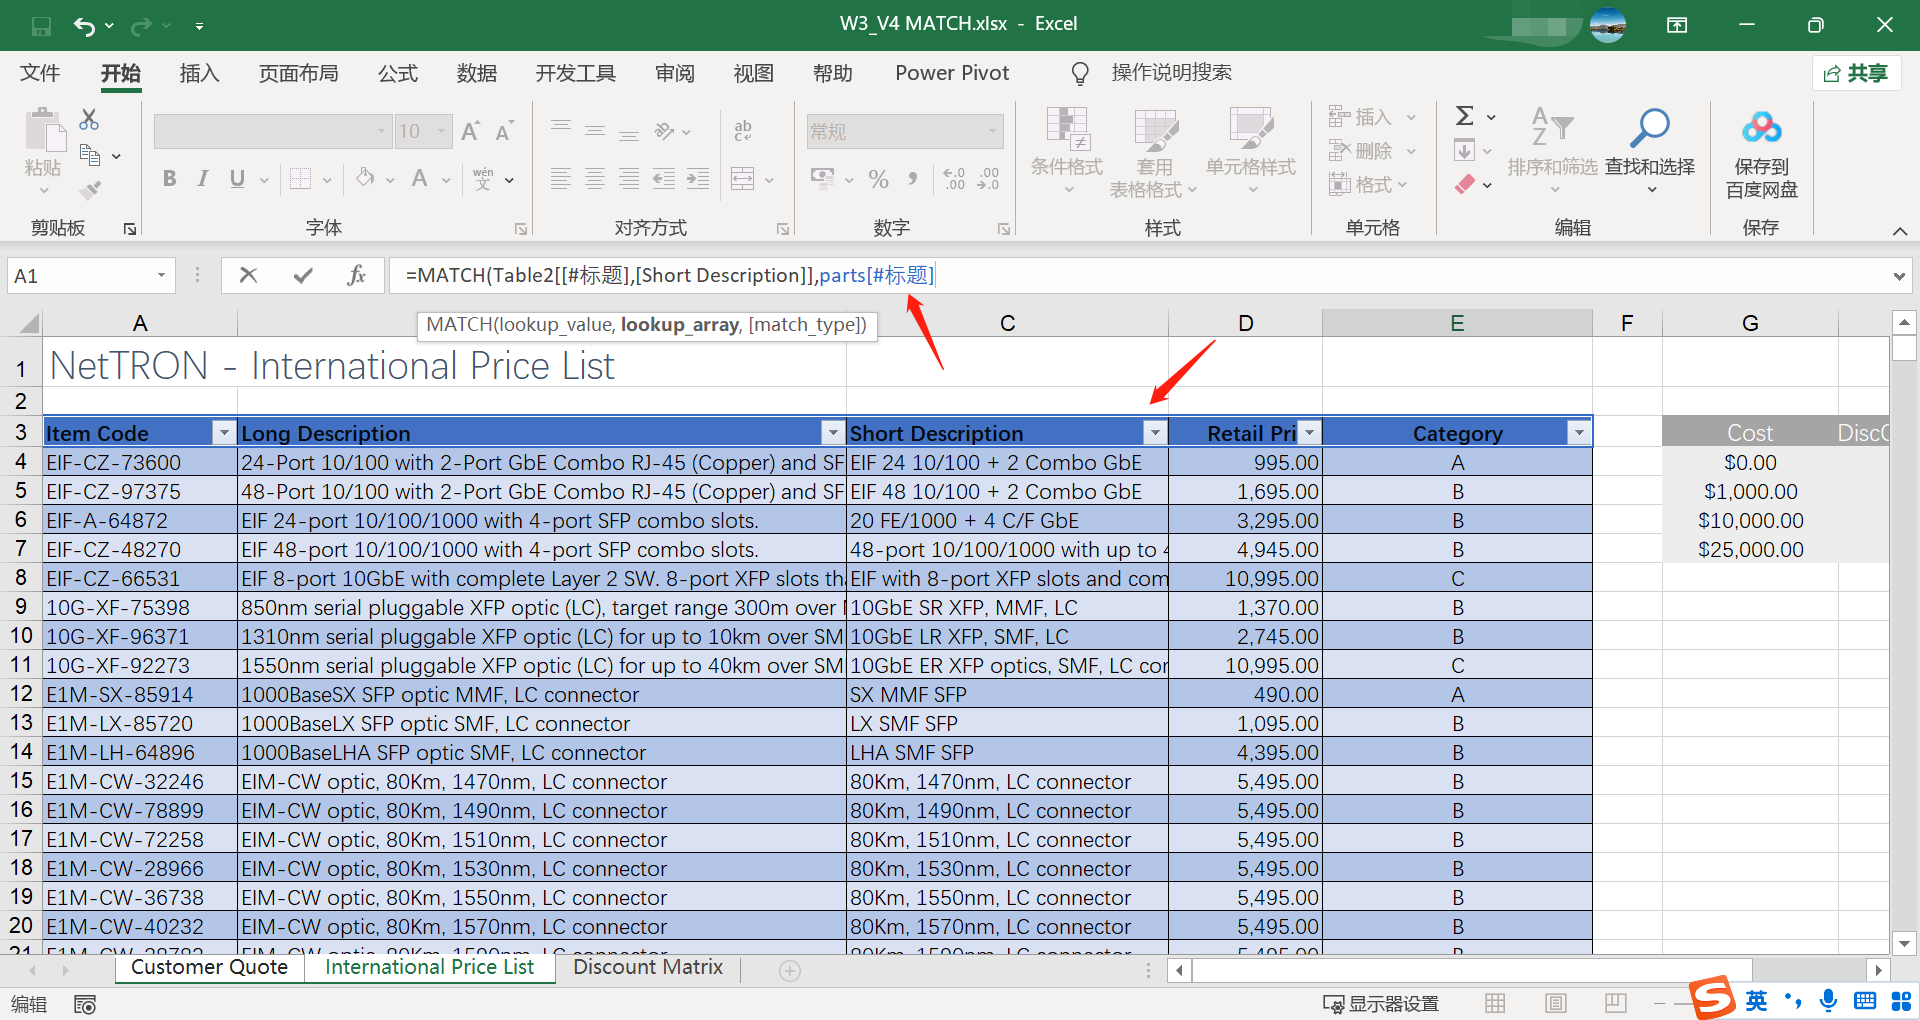The height and width of the screenshot is (1020, 1920).
Task: Click the Insert Function fx icon
Action: coord(356,275)
